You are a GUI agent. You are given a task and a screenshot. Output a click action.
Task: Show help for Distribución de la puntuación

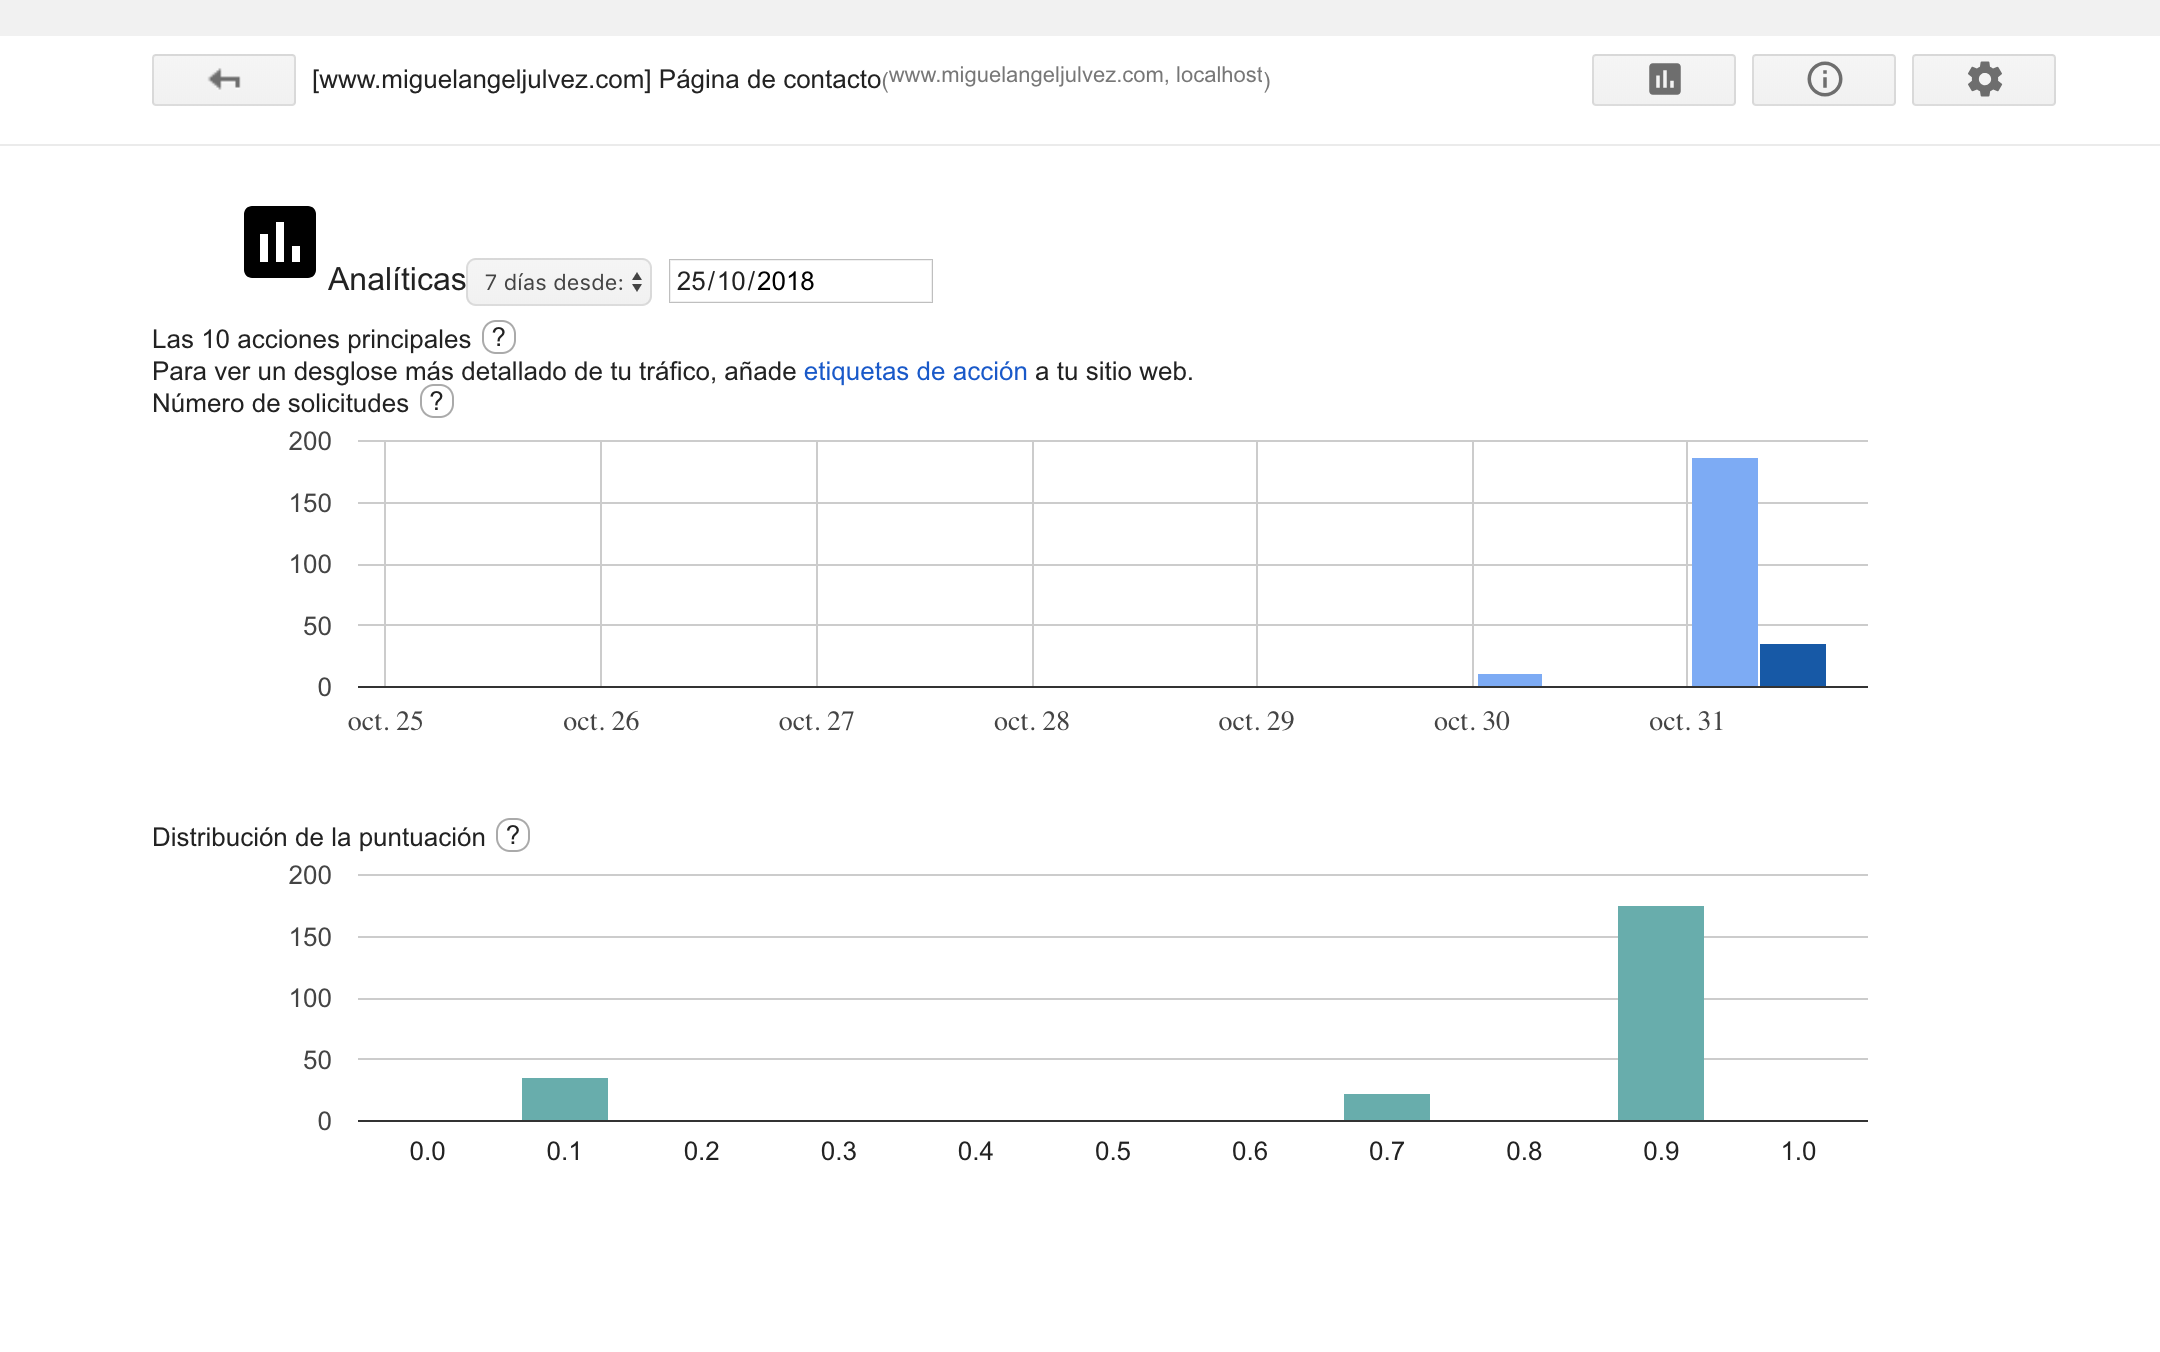coord(513,836)
